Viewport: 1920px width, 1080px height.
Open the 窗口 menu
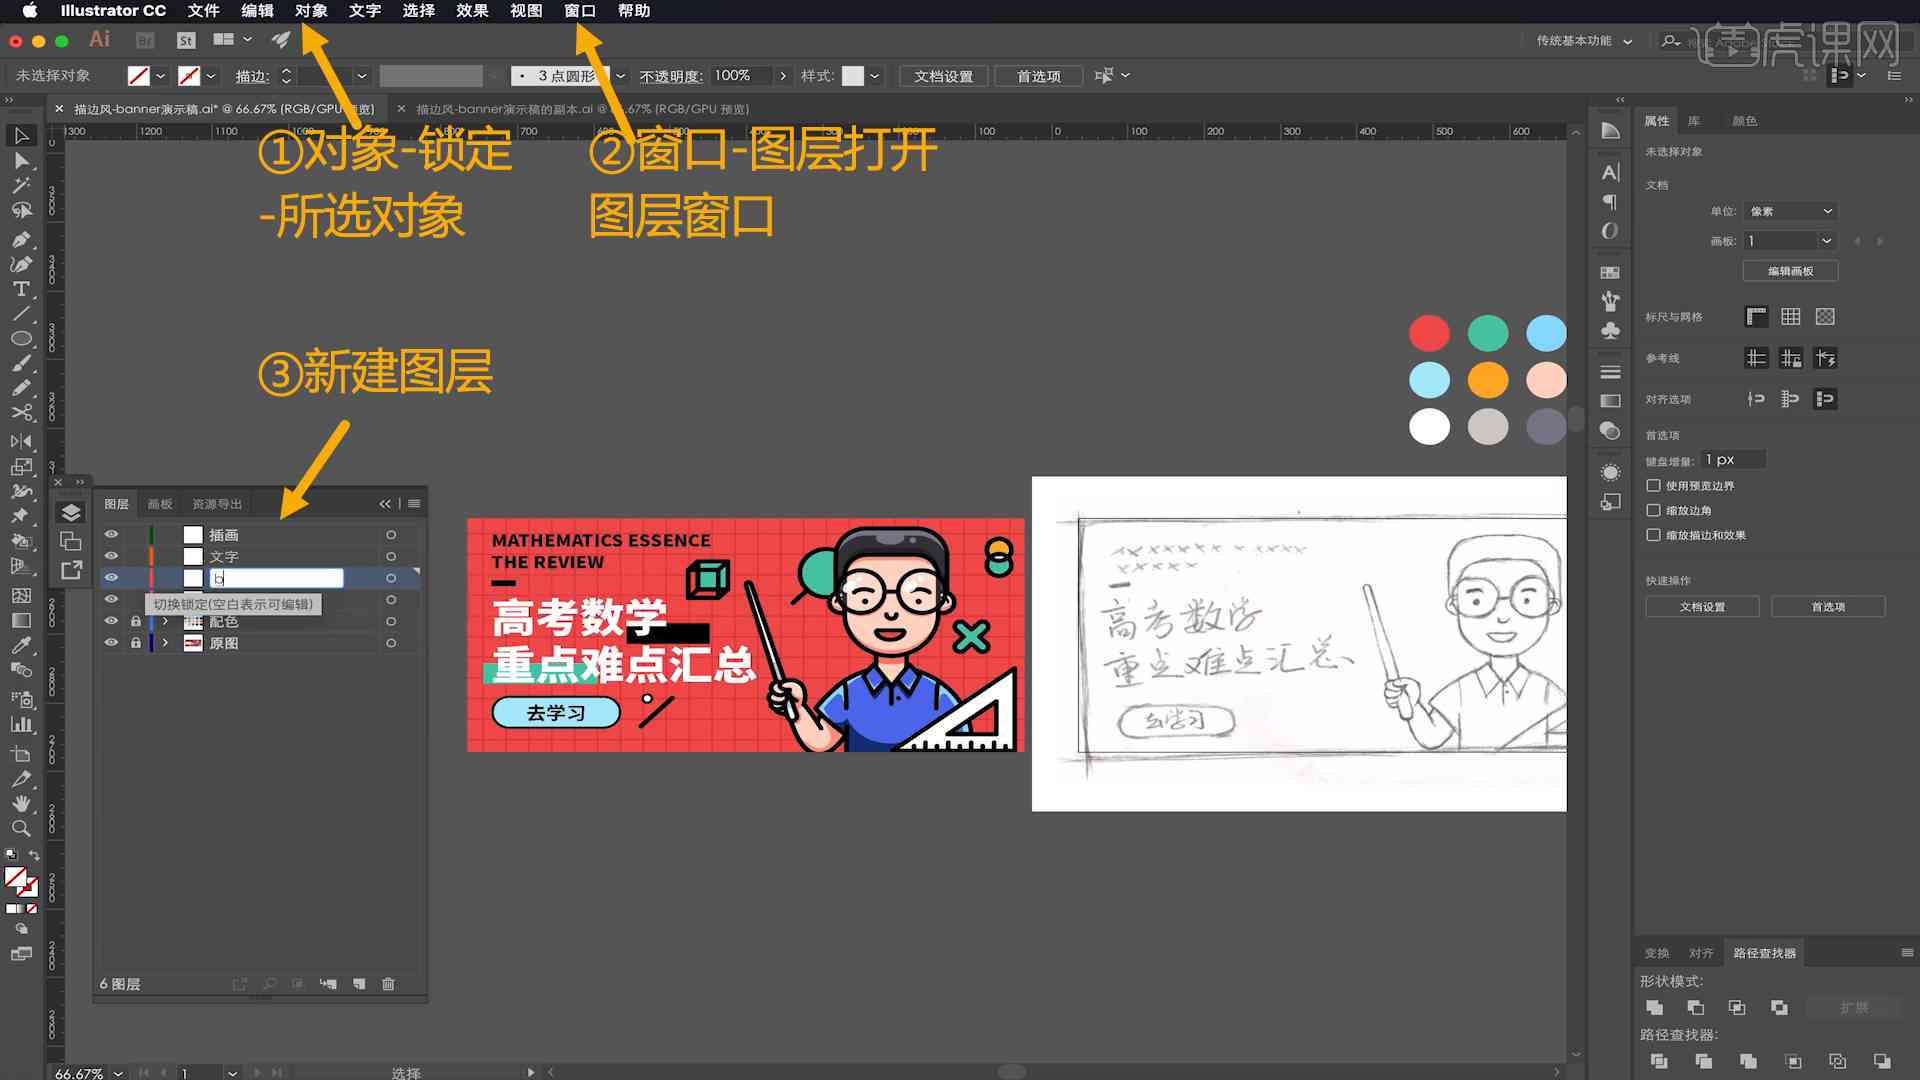[580, 11]
